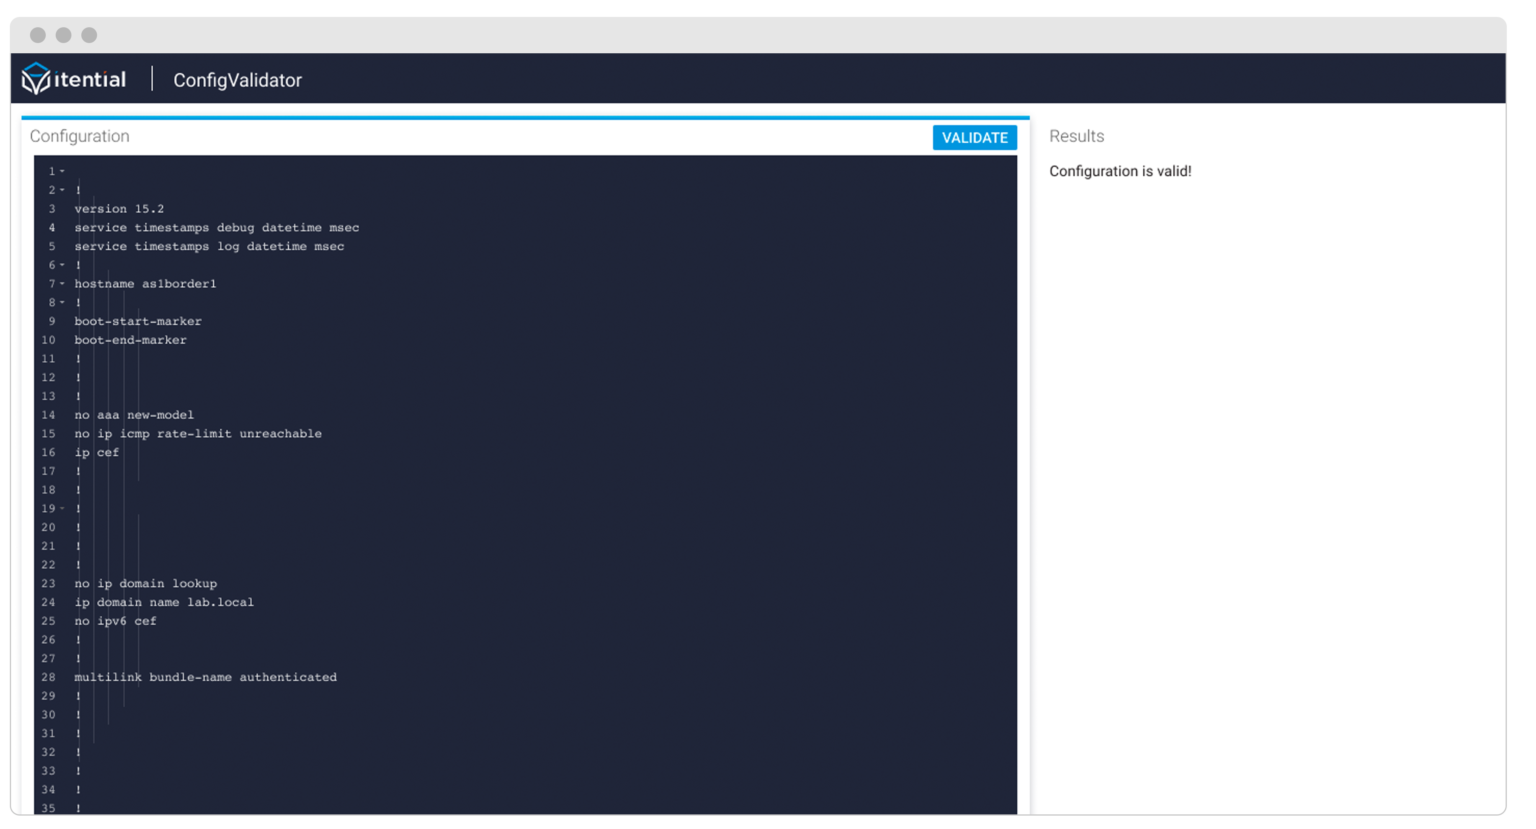The image size is (1536, 829).
Task: Click the middle window control dot
Action: 64,33
